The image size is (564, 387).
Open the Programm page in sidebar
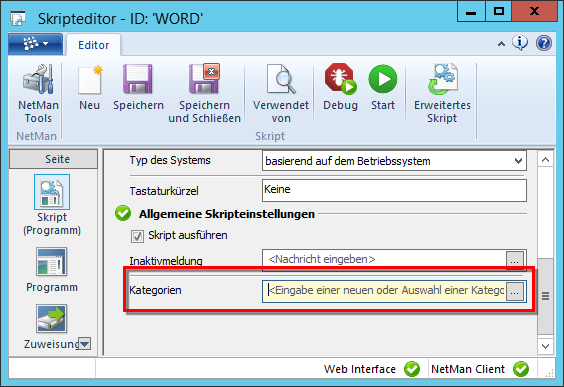(x=52, y=270)
